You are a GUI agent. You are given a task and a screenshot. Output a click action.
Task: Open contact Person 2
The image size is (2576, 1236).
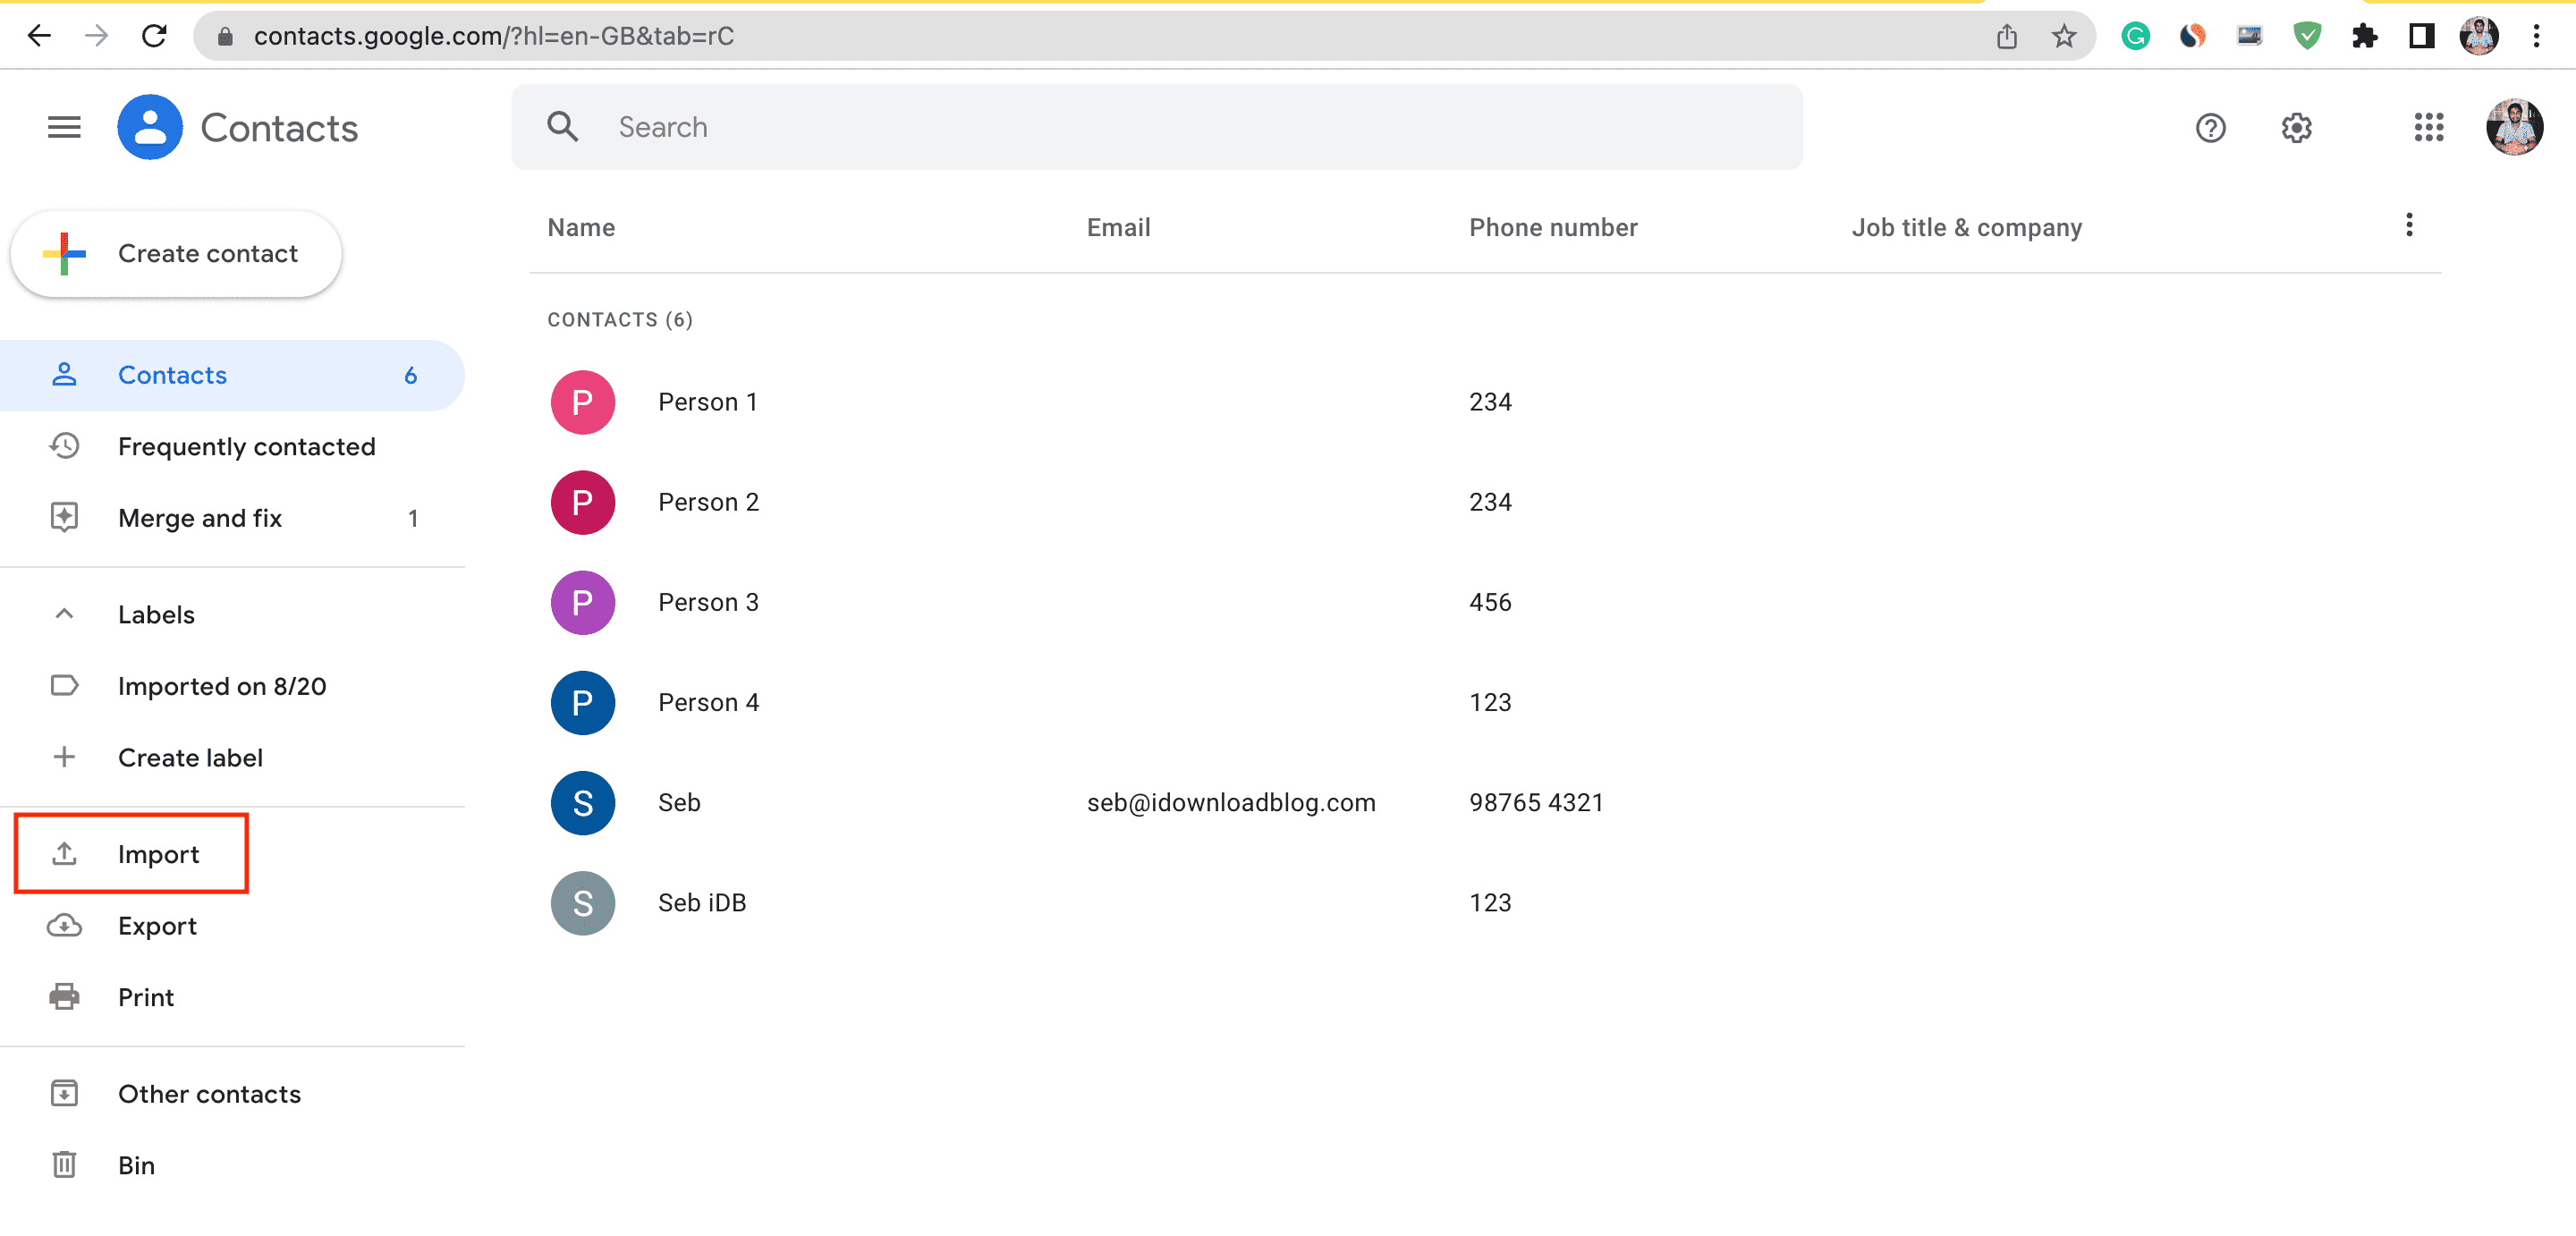click(708, 502)
